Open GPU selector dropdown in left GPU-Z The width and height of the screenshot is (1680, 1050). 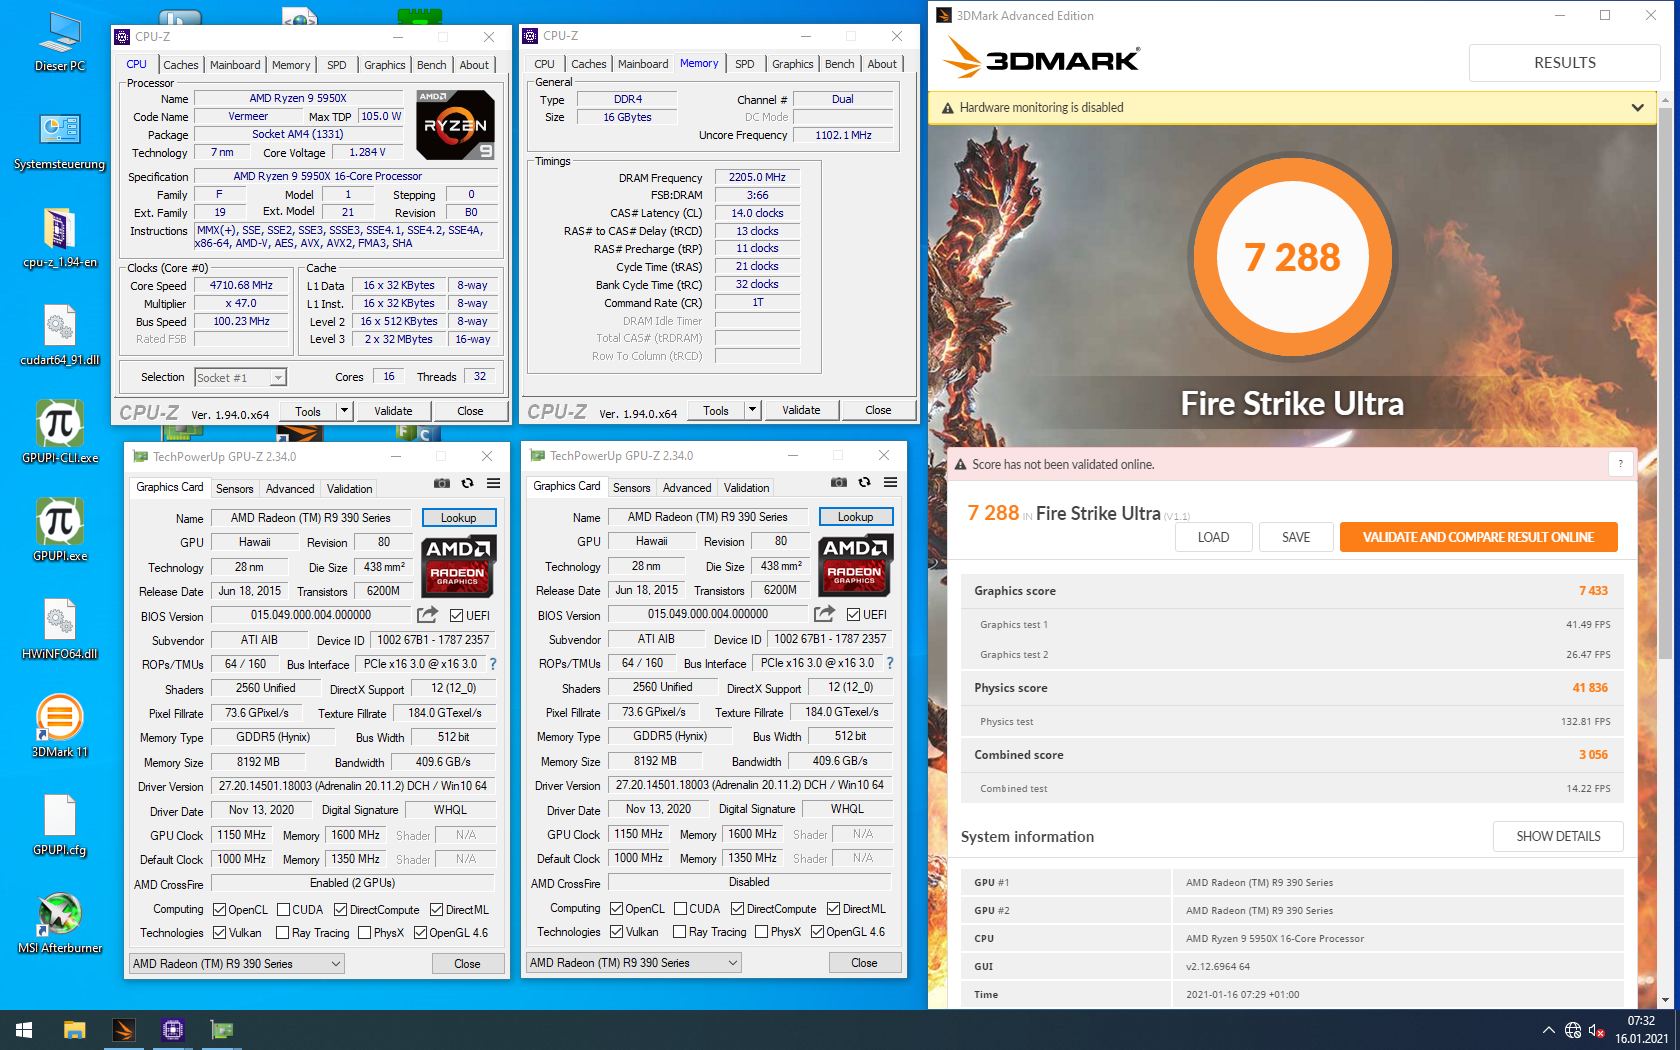pyautogui.click(x=237, y=964)
